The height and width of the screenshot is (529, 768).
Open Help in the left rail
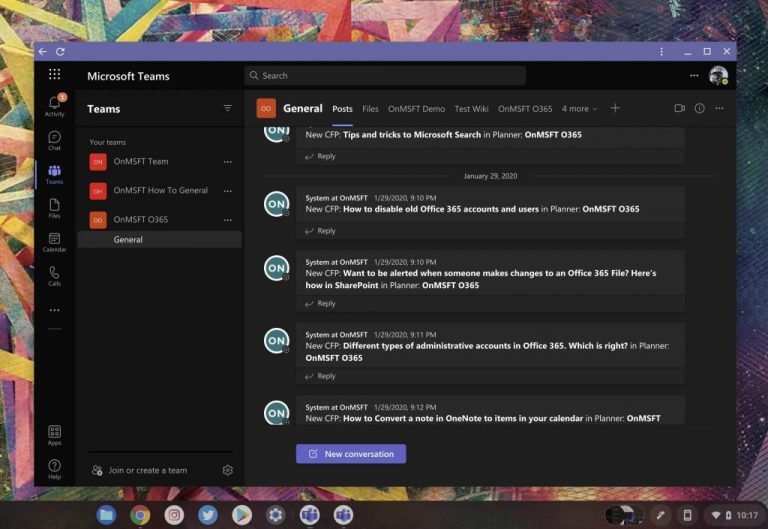(54, 469)
